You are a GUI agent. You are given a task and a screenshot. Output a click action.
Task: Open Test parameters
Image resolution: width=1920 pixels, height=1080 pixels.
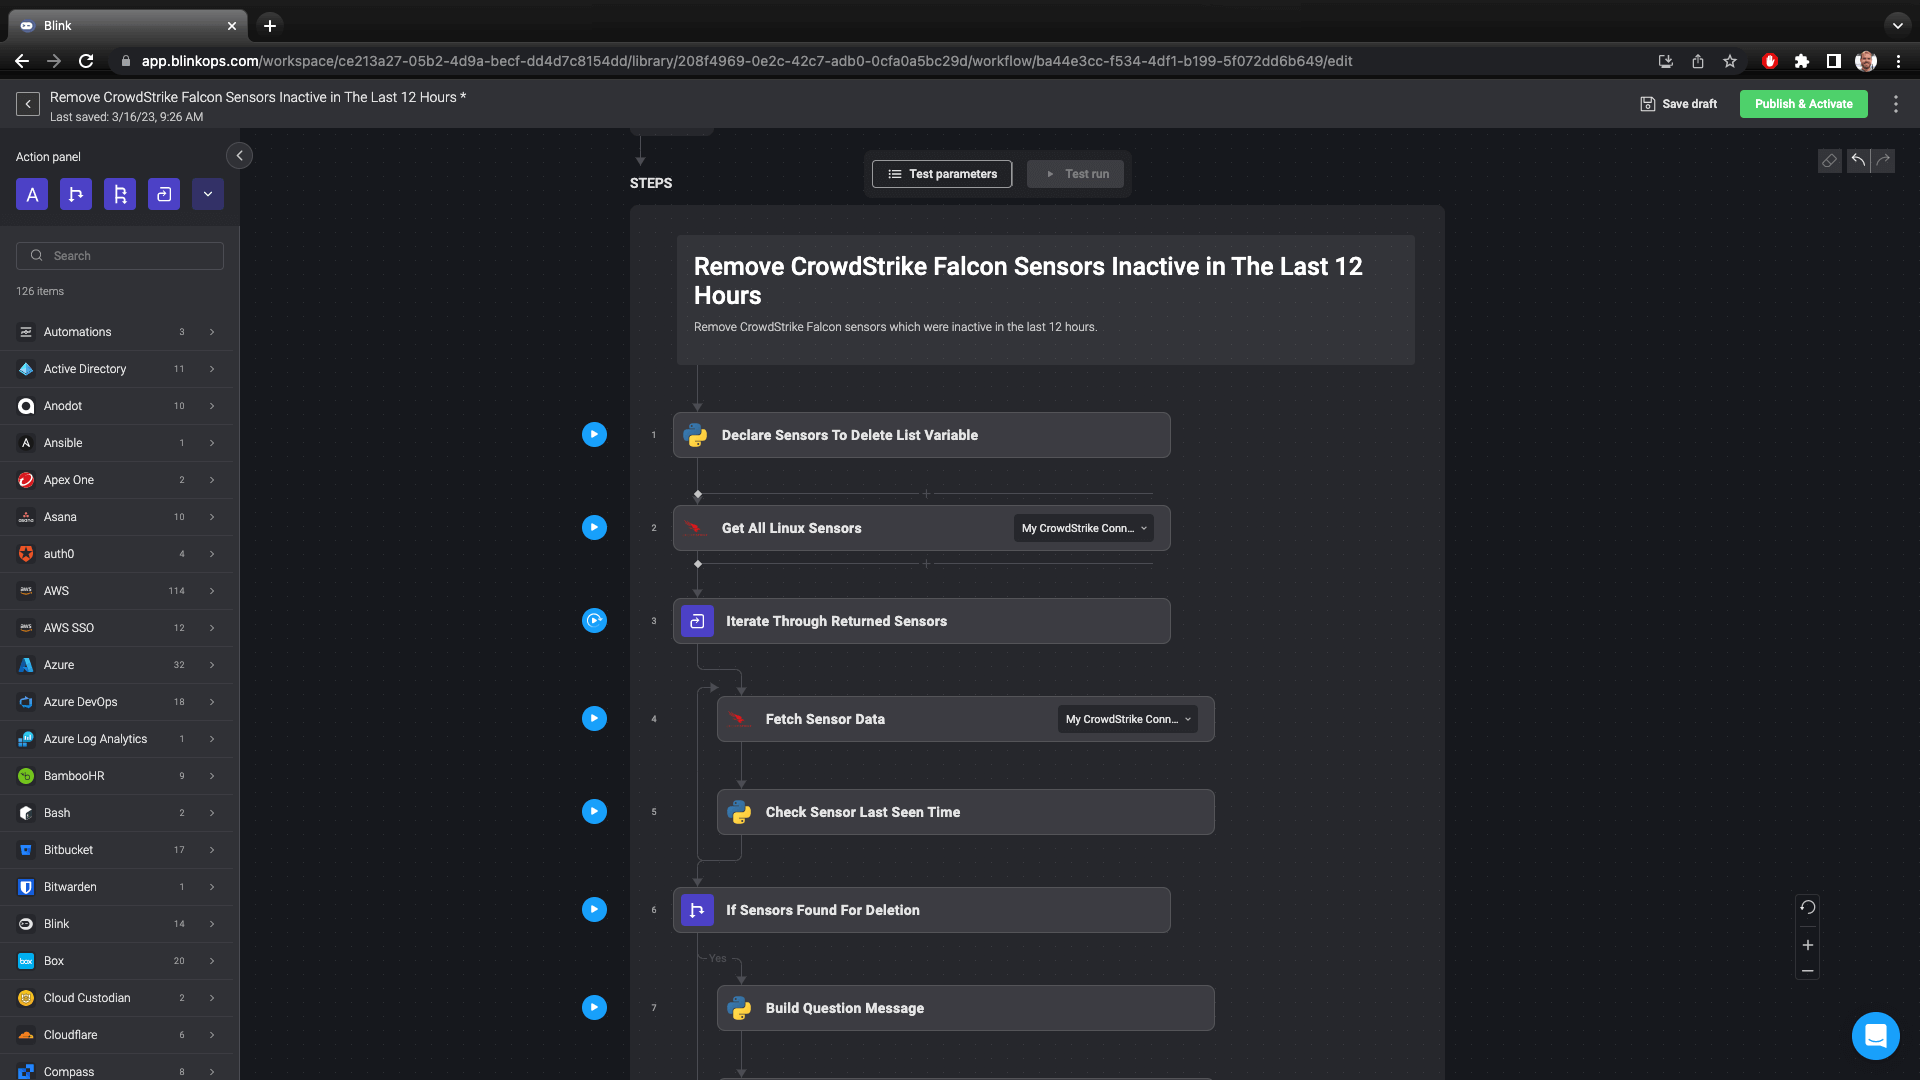click(x=942, y=174)
